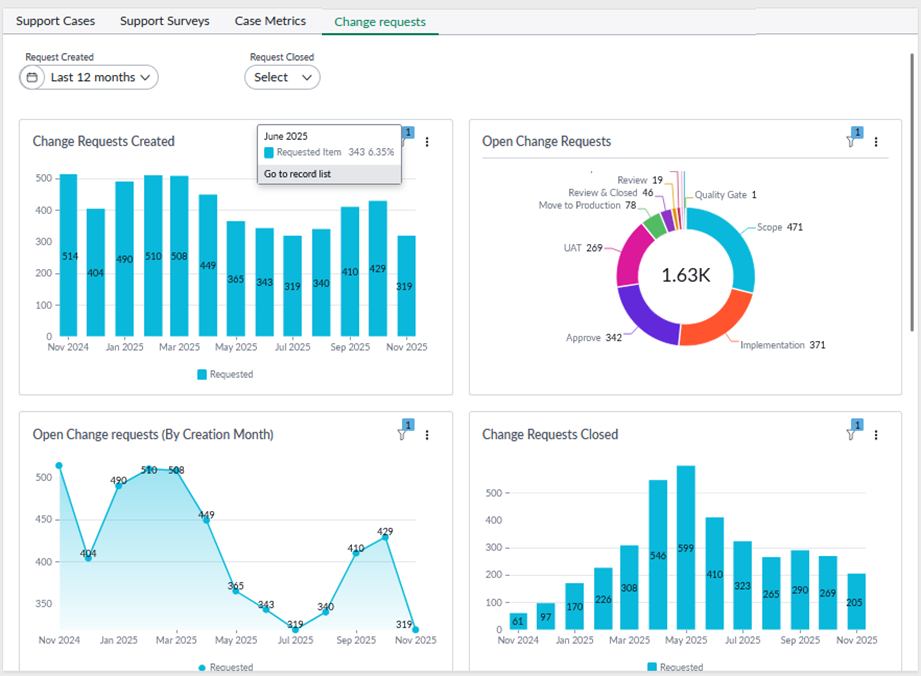This screenshot has width=921, height=676.
Task: Open three-dot menu on Open Change Requests card
Action: click(876, 142)
